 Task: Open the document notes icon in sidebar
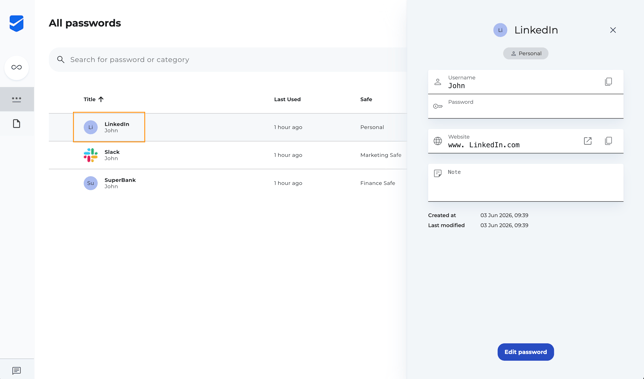point(16,124)
